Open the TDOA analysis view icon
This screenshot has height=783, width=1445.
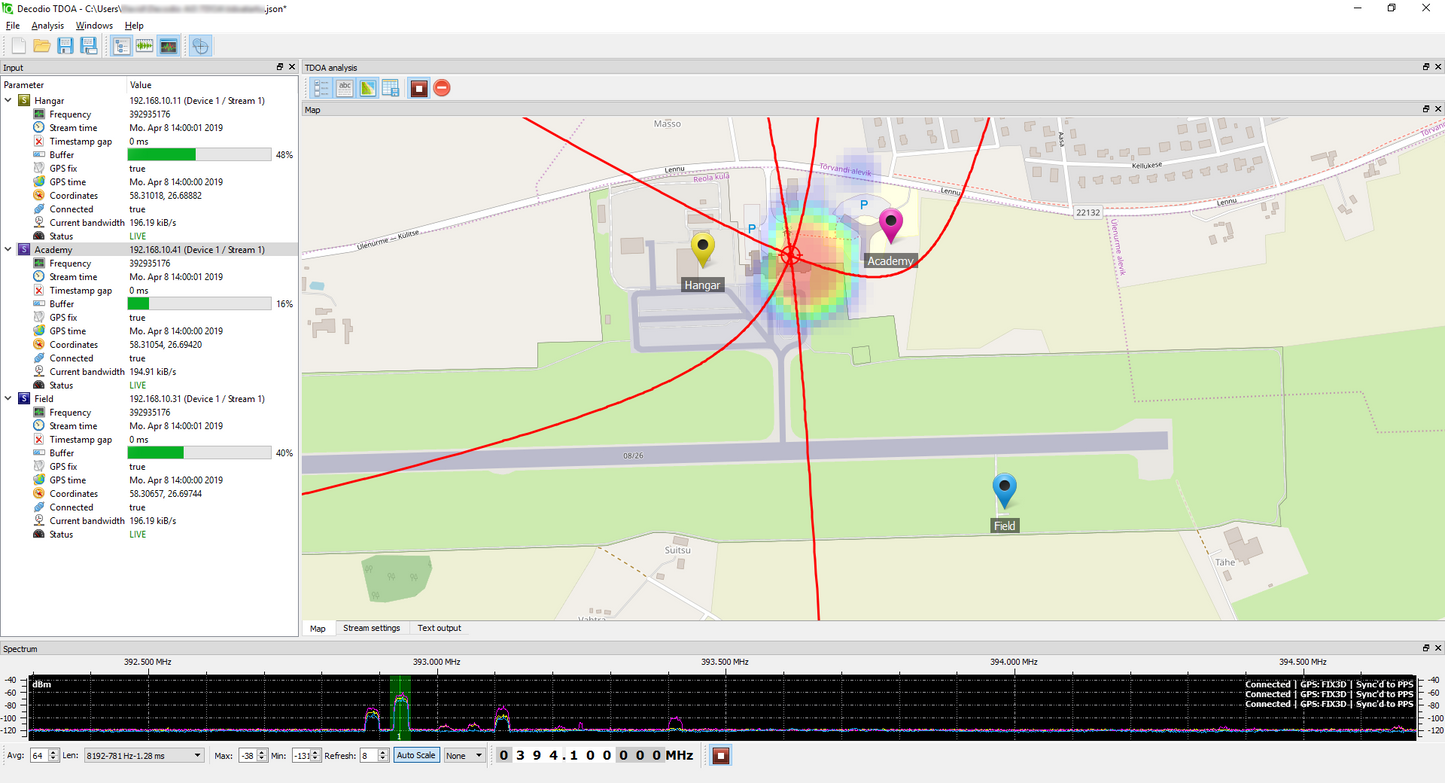200,45
